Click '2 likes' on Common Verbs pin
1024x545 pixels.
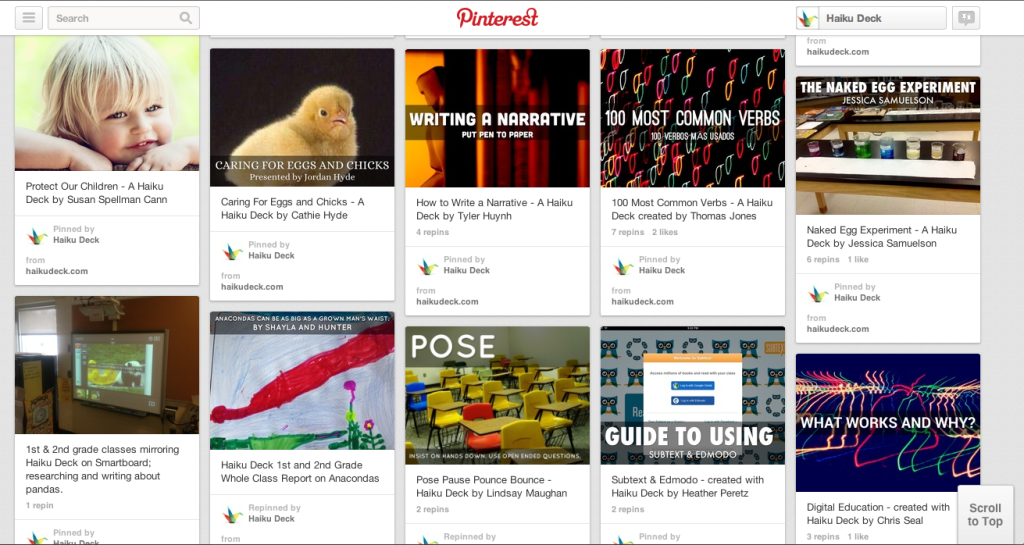(x=665, y=232)
